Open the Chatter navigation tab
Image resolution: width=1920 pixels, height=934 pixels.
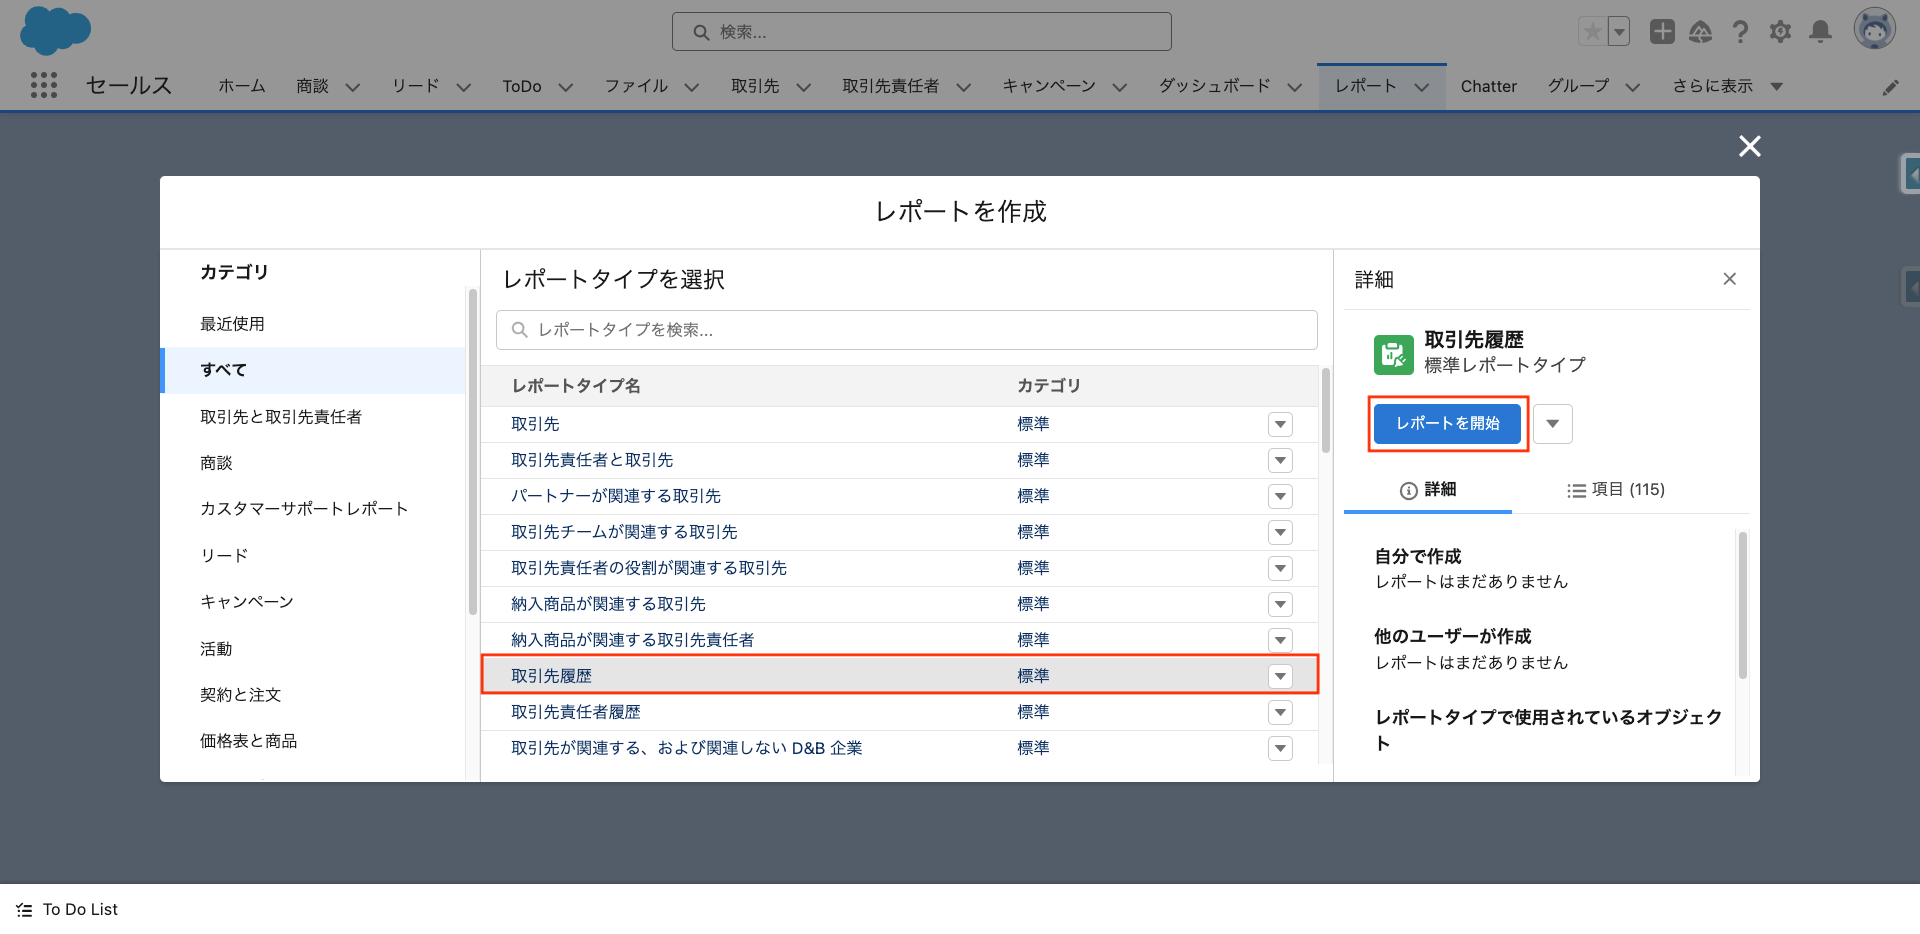pyautogui.click(x=1489, y=86)
